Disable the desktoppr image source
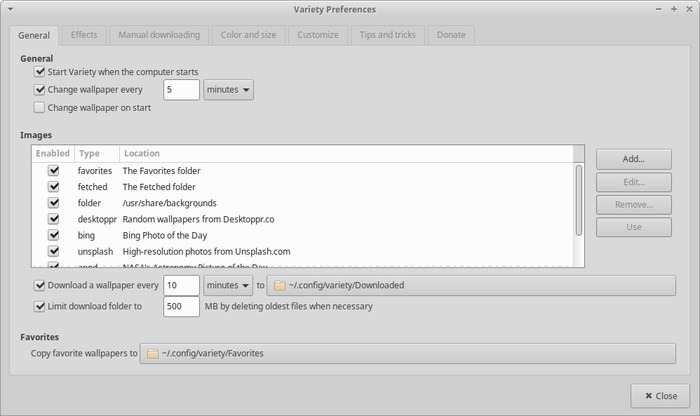Screen dimensions: 700x416 54,219
